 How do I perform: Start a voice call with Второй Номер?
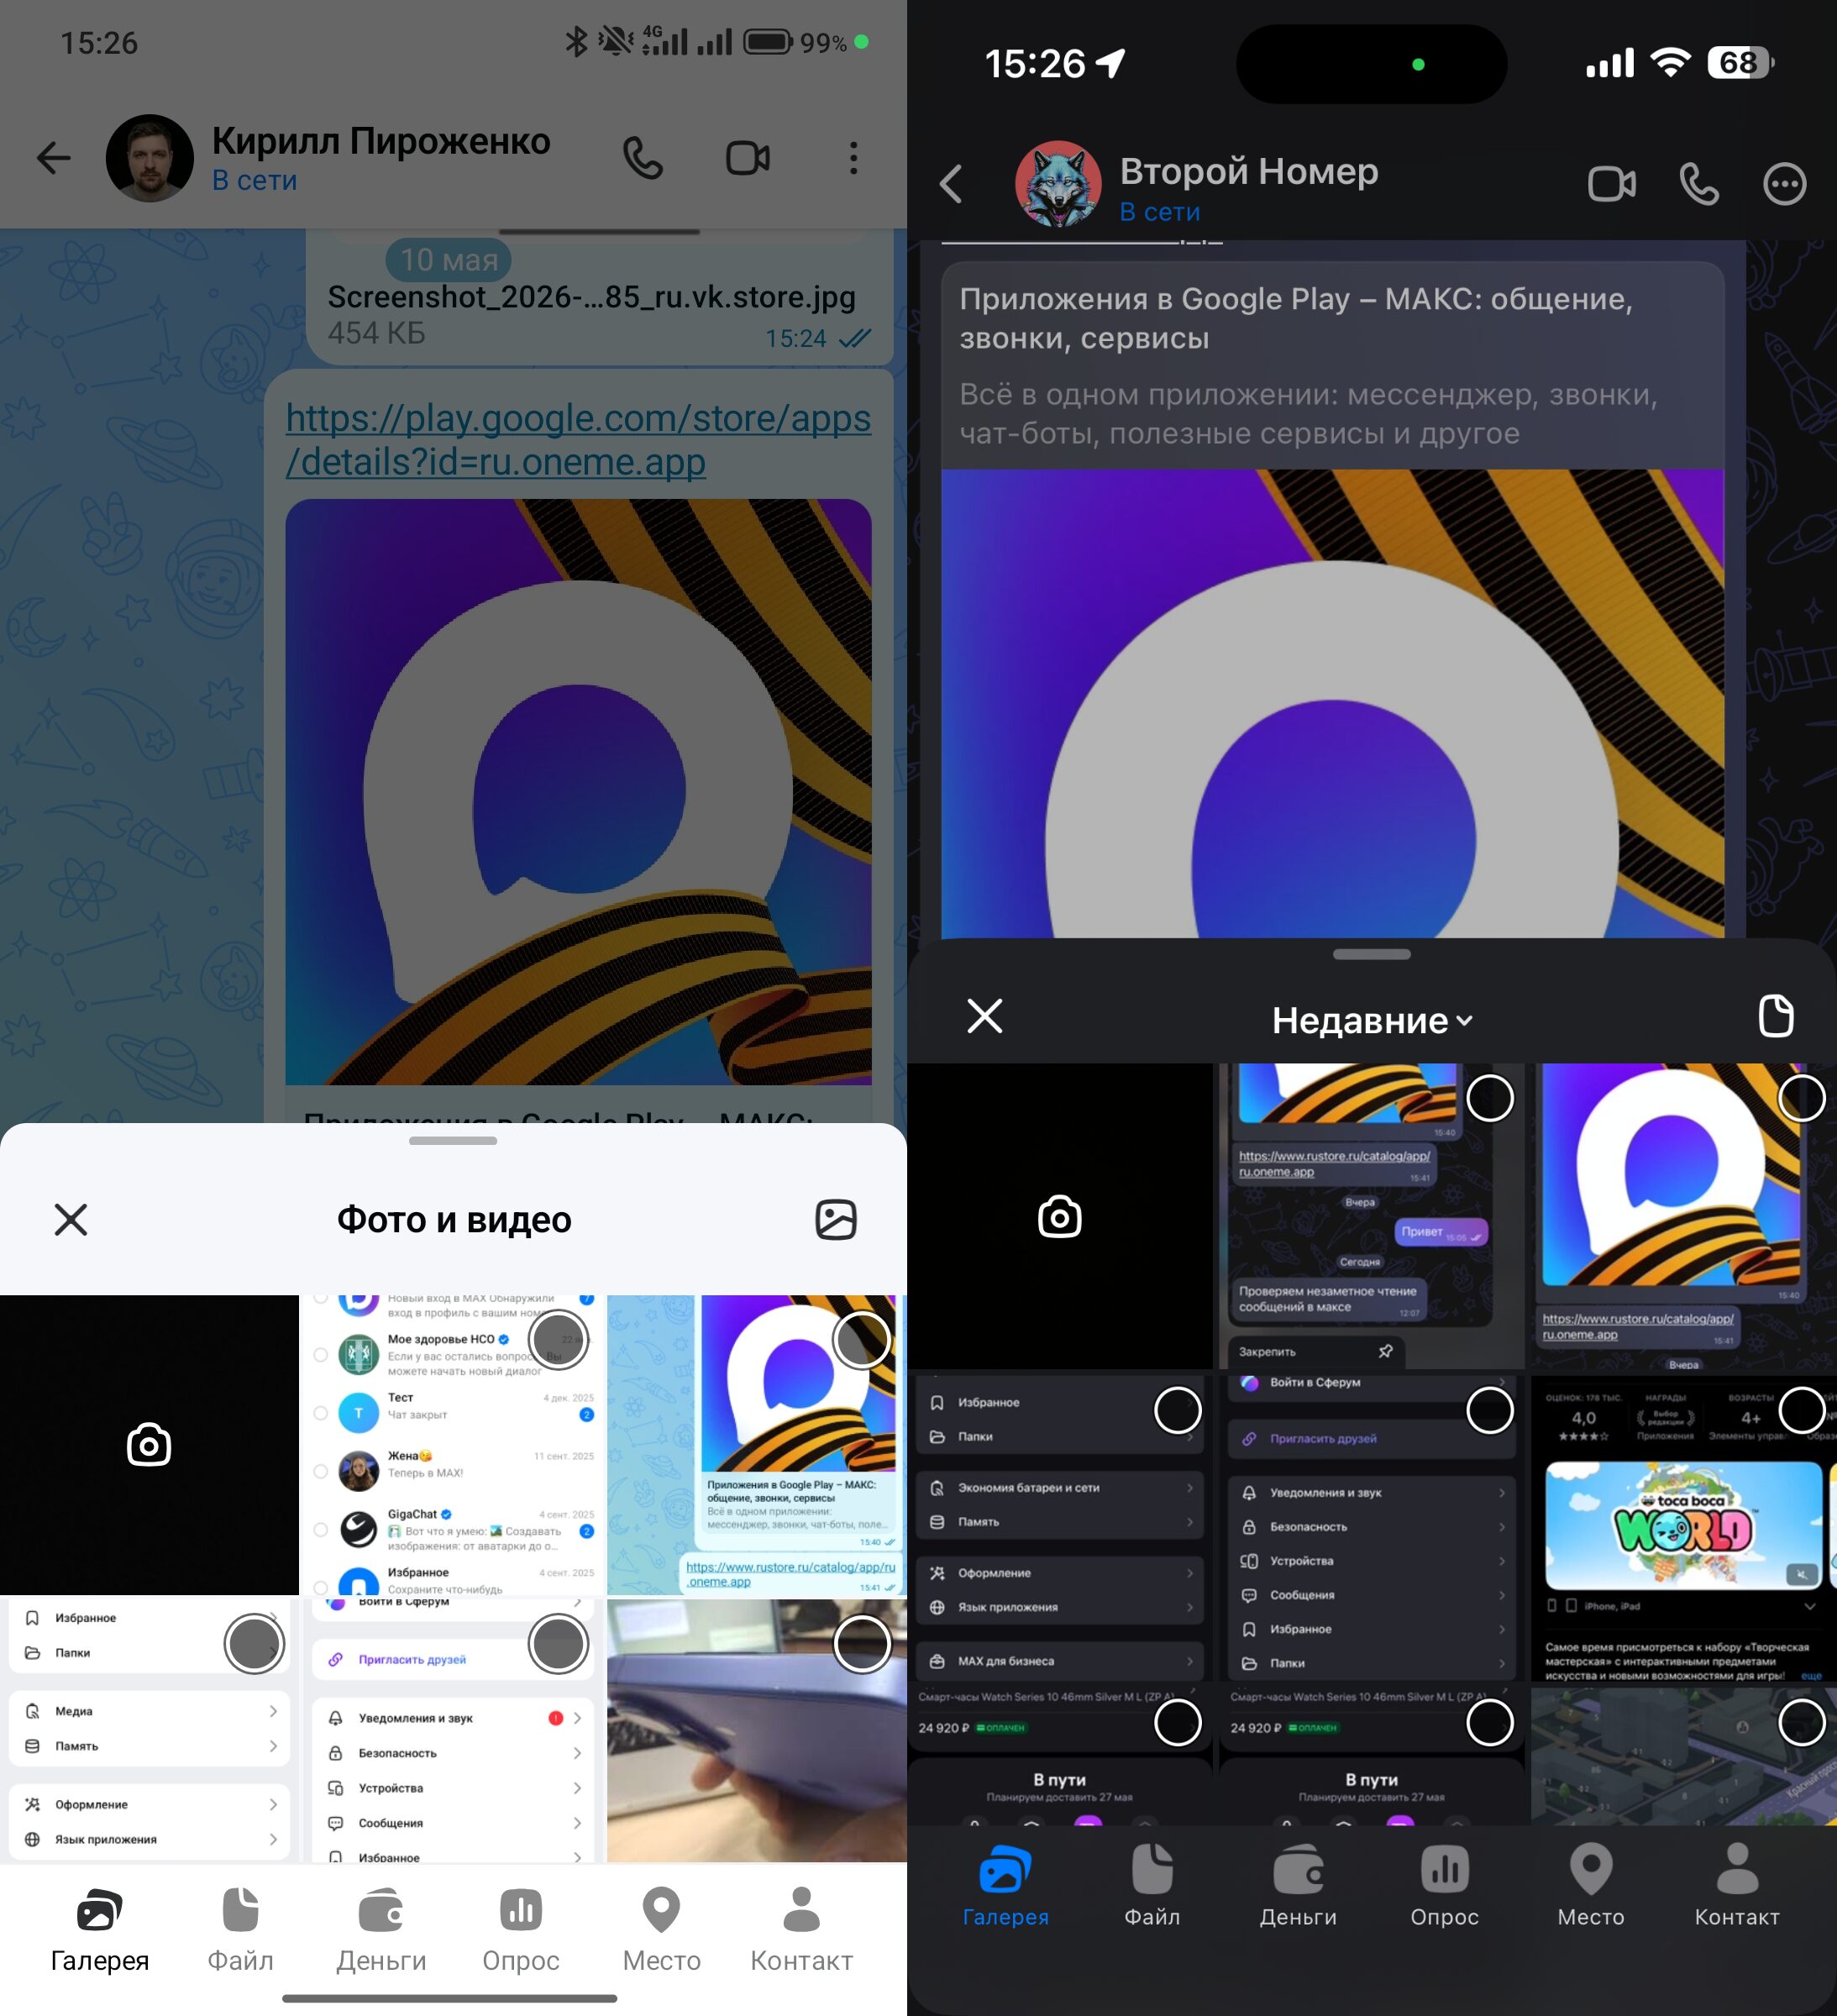(x=1699, y=184)
